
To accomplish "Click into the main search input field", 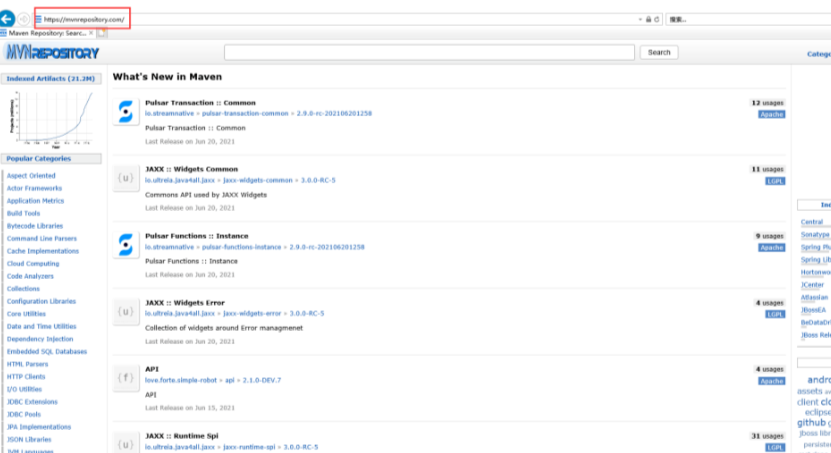I will (x=429, y=52).
